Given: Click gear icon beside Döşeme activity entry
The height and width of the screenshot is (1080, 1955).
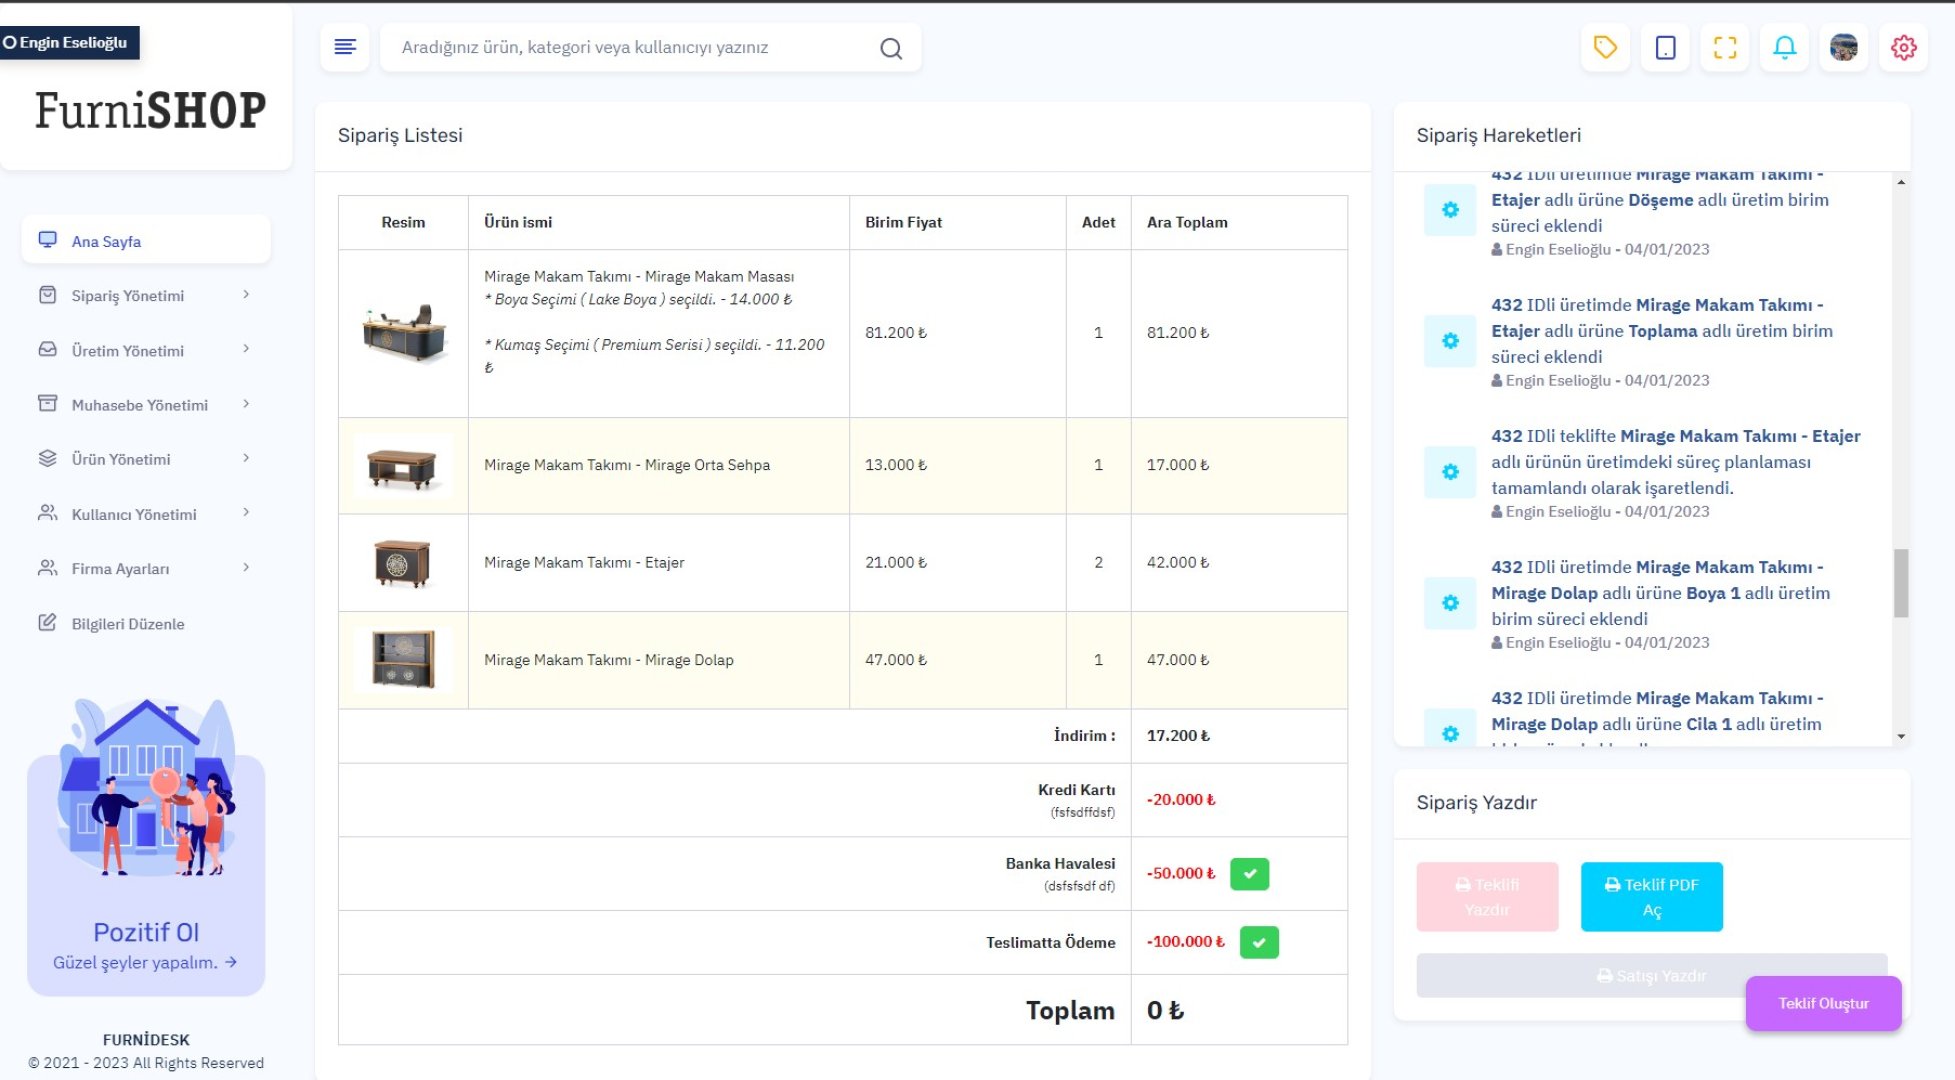Looking at the screenshot, I should pos(1450,210).
